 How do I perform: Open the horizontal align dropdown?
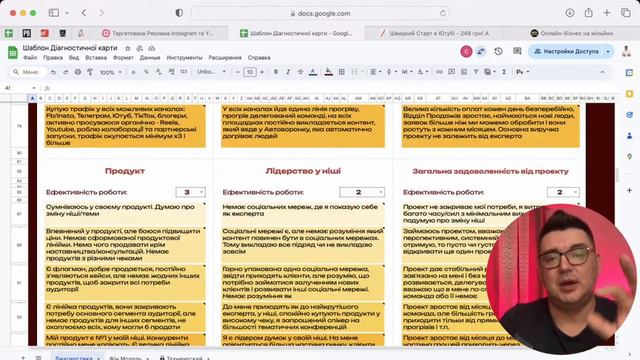tap(375, 72)
